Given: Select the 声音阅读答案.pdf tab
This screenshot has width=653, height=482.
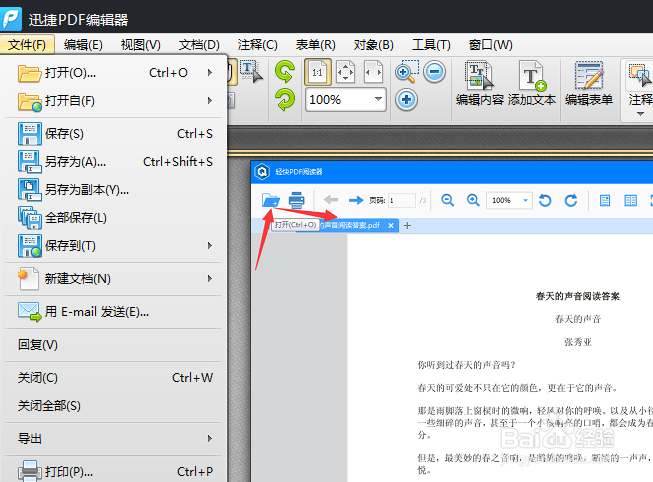Looking at the screenshot, I should (348, 225).
